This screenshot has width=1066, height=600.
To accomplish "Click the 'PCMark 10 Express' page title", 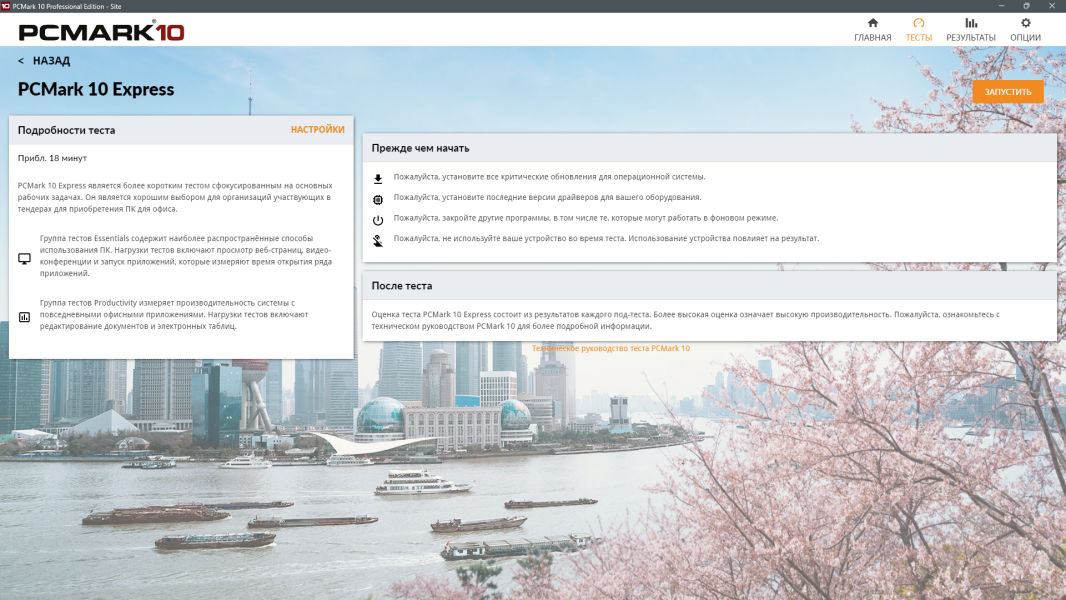I will tap(96, 90).
